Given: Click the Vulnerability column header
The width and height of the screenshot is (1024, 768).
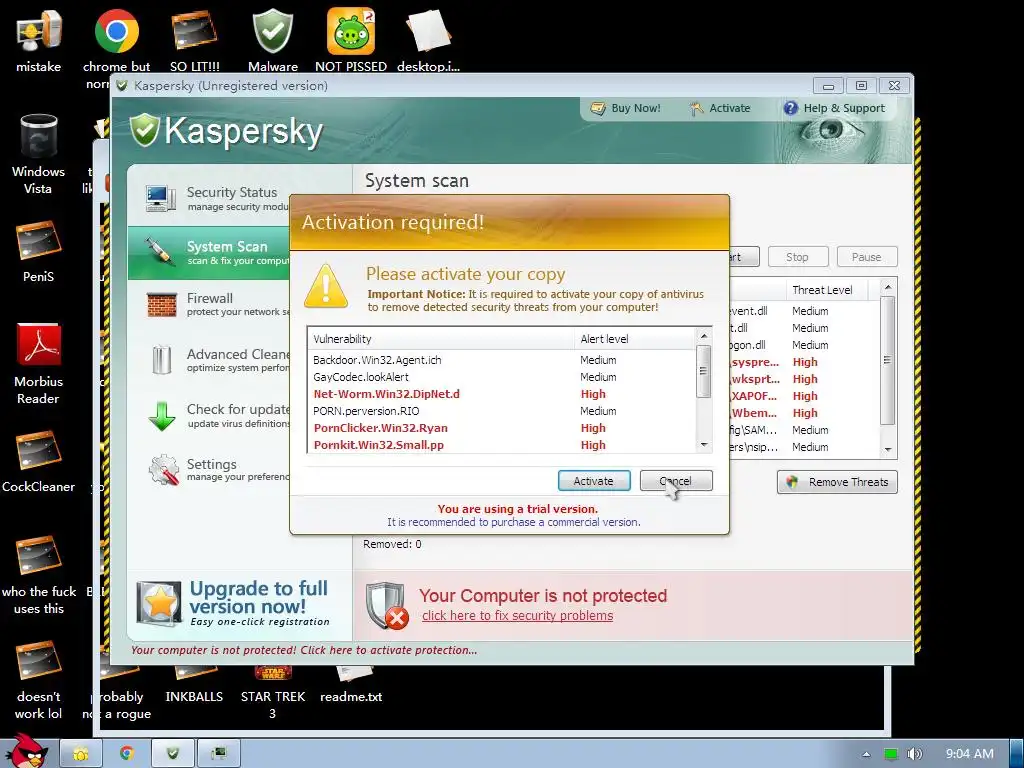Looking at the screenshot, I should [441, 339].
